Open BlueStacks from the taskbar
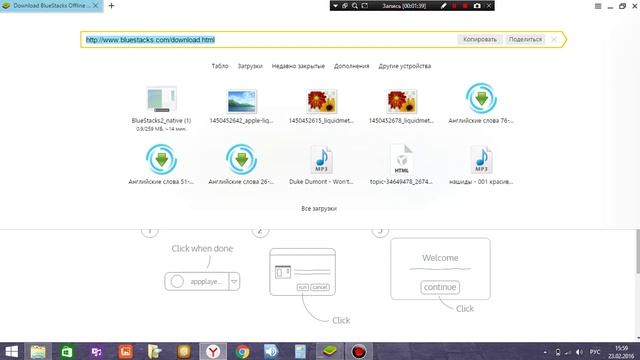 click(x=330, y=351)
